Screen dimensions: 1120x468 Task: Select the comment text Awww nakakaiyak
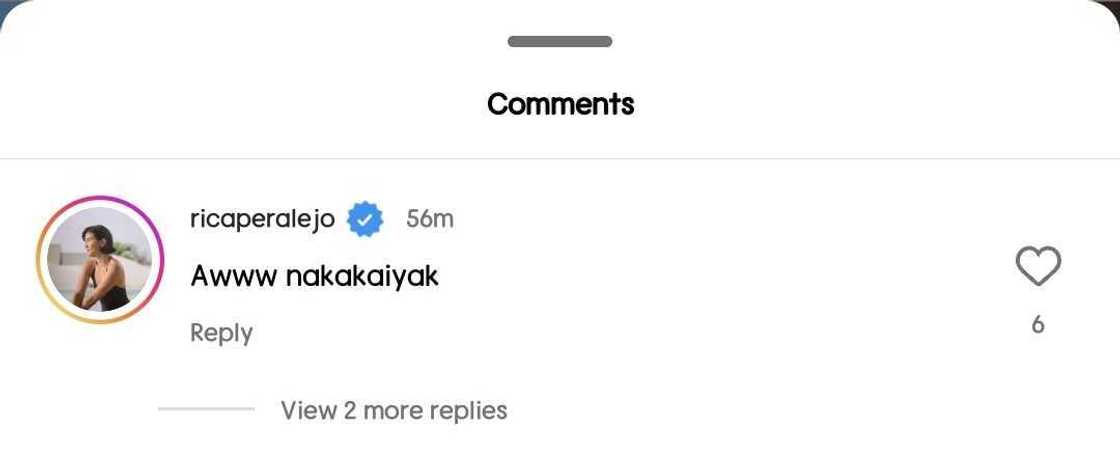click(x=314, y=275)
